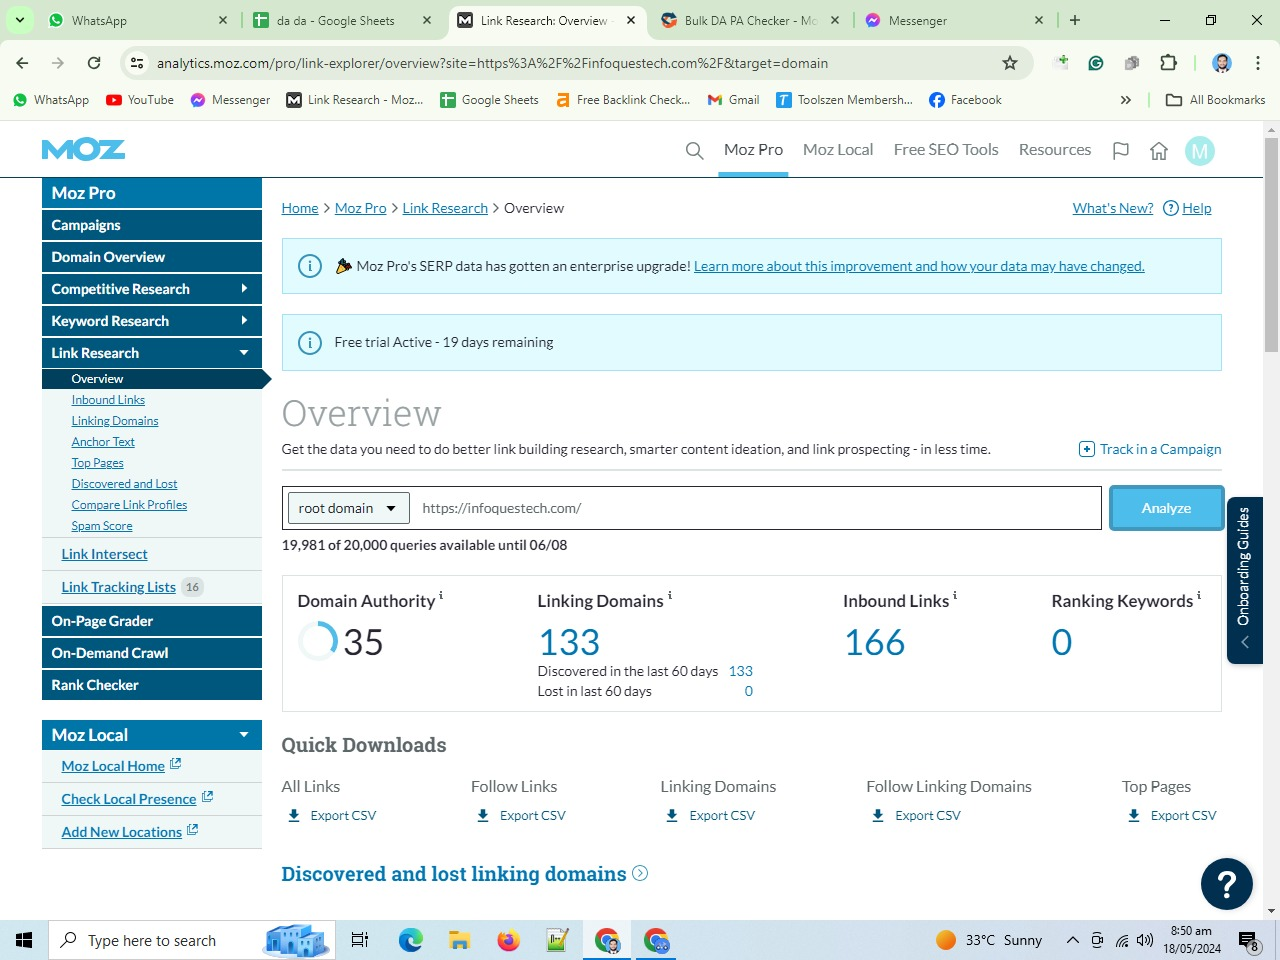The image size is (1280, 960).
Task: Open Chrome three-dot menu
Action: pos(1257,63)
